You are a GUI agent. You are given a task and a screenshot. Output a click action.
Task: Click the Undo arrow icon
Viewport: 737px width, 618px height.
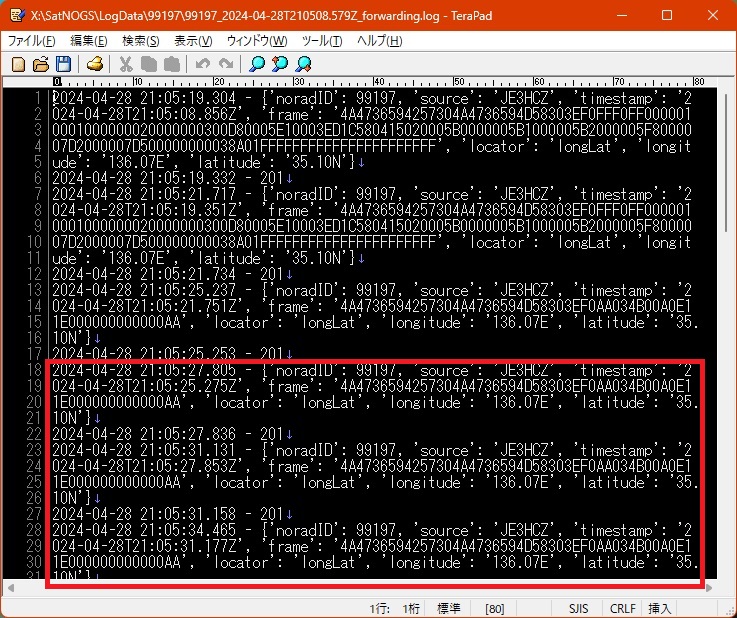[x=203, y=64]
